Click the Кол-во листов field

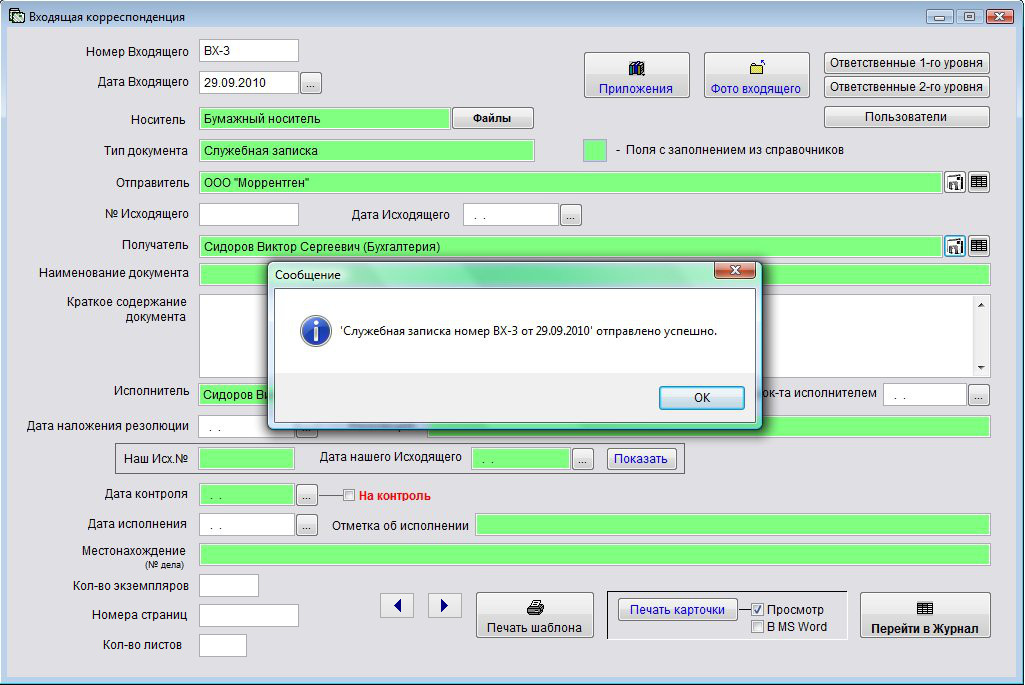tap(223, 645)
